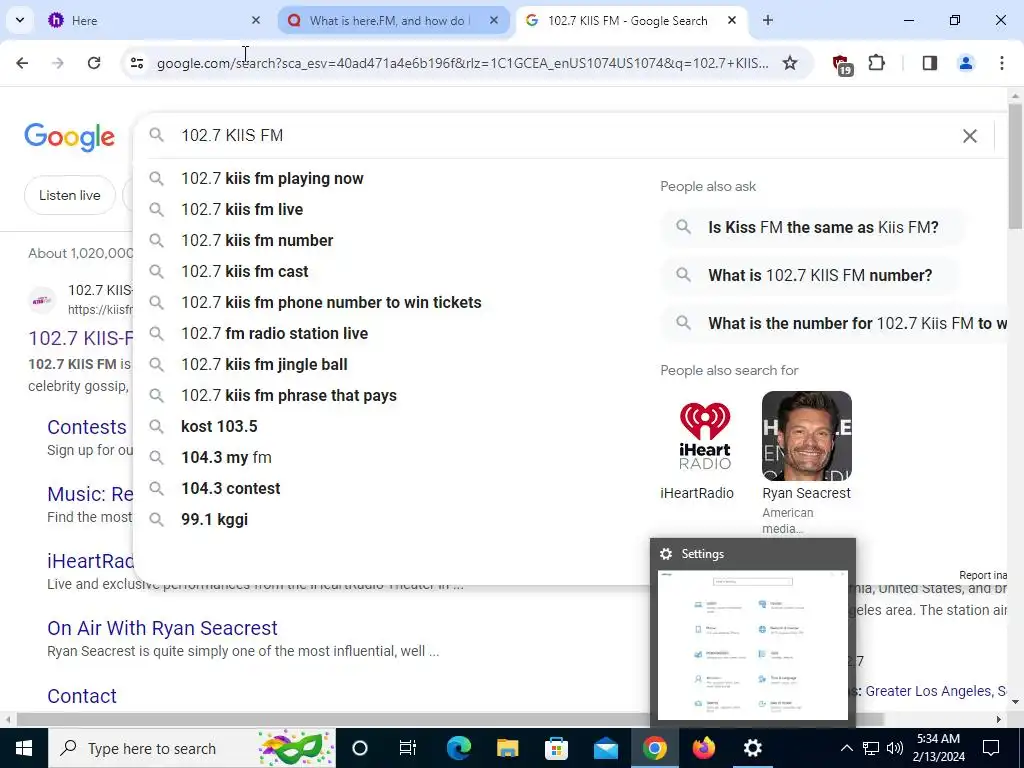1024x768 pixels.
Task: Click the address bar URL
Action: pos(462,63)
